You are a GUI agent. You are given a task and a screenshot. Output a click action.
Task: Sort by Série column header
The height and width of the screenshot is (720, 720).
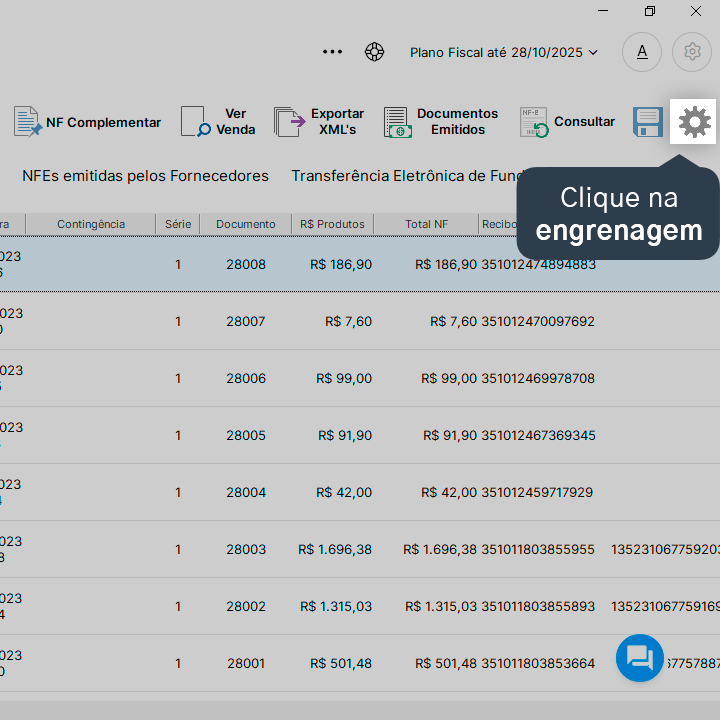coord(178,224)
